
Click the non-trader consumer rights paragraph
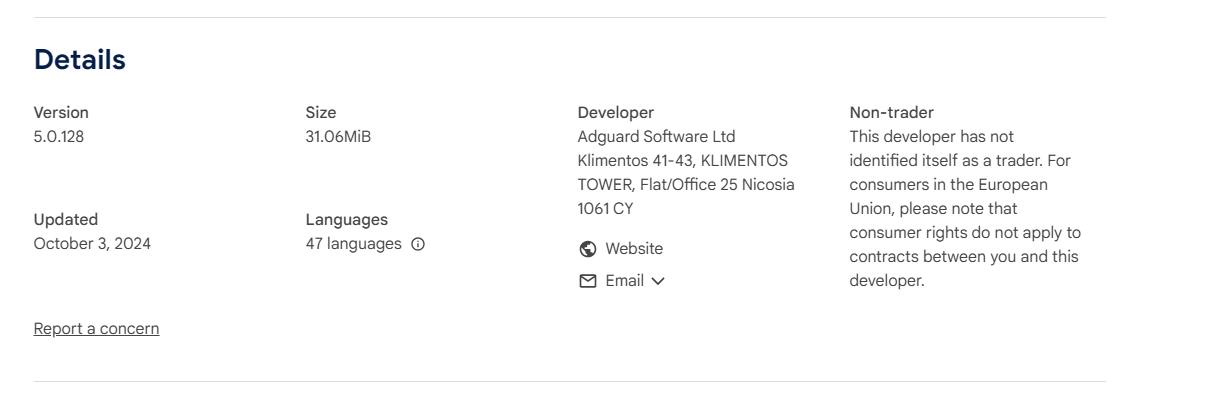click(965, 209)
